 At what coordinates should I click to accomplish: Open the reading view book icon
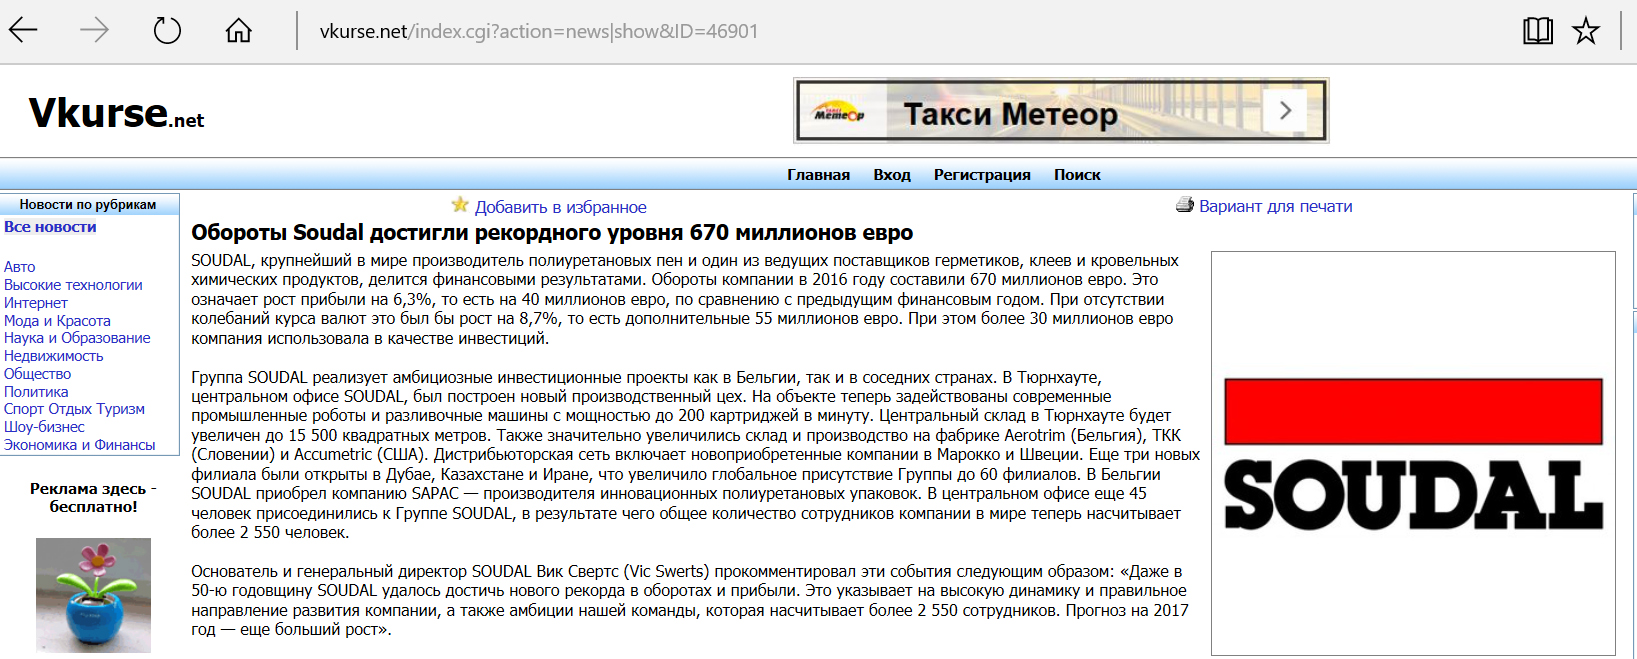pos(1538,30)
